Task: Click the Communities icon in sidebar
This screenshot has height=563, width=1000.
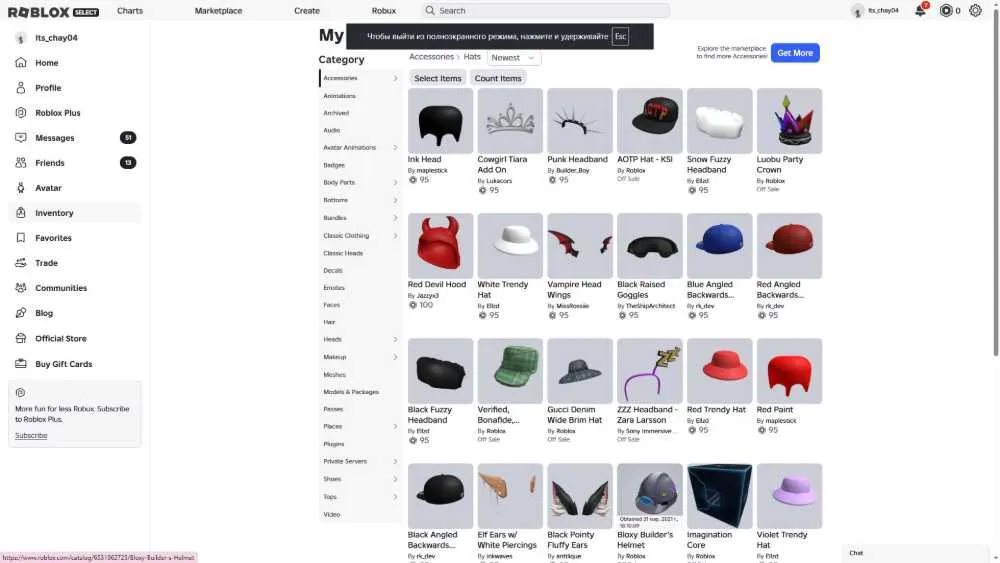Action: [21, 288]
